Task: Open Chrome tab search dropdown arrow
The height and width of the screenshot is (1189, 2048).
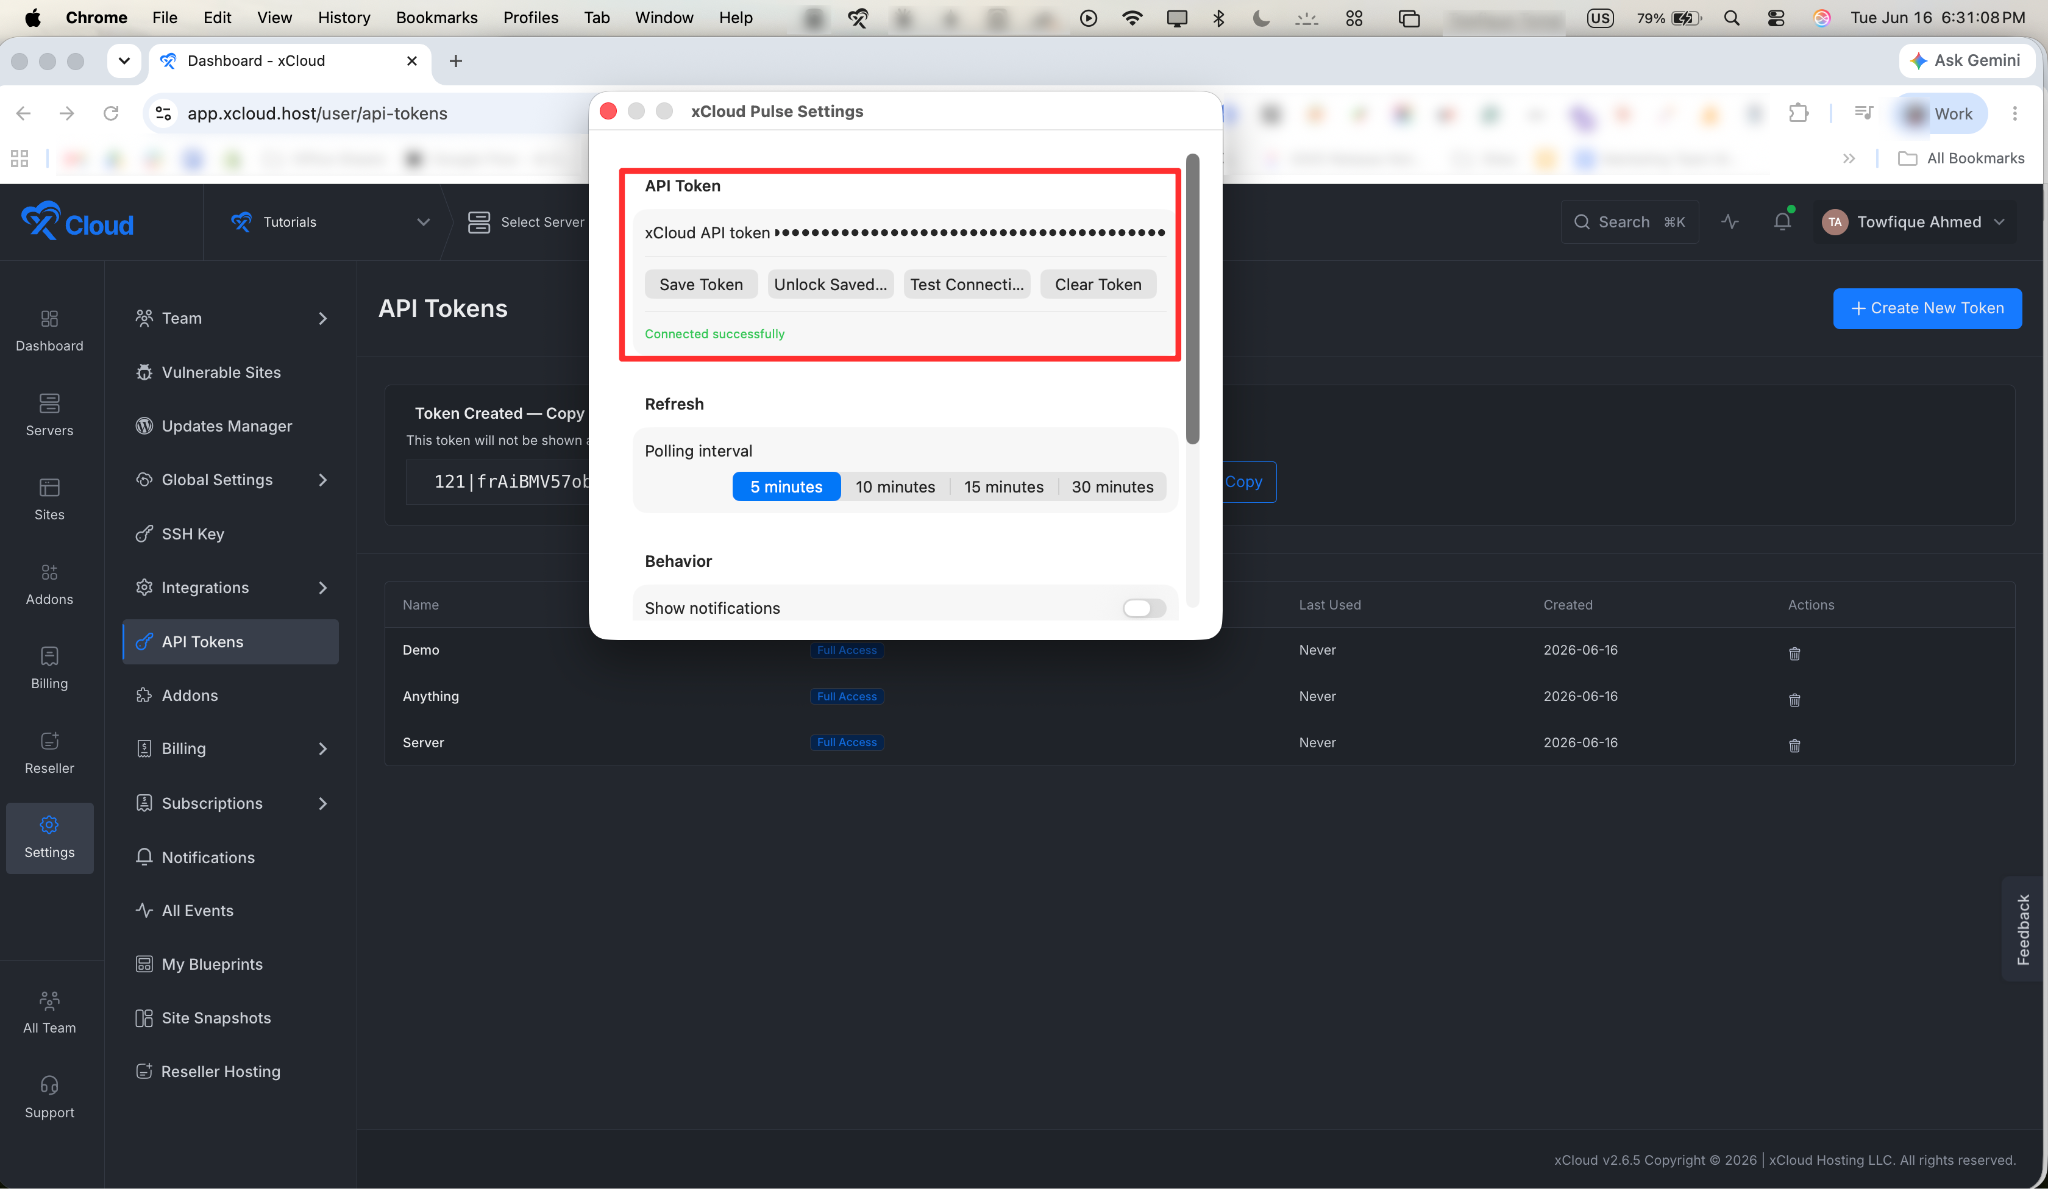Action: point(124,61)
